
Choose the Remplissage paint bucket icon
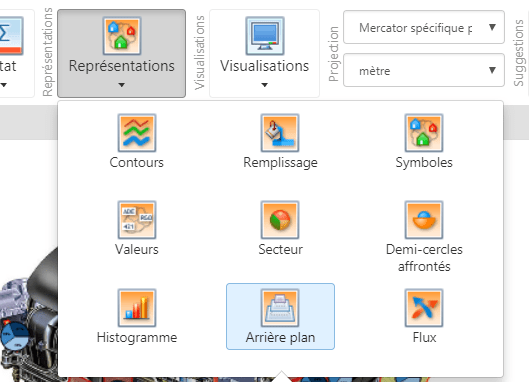click(x=280, y=133)
